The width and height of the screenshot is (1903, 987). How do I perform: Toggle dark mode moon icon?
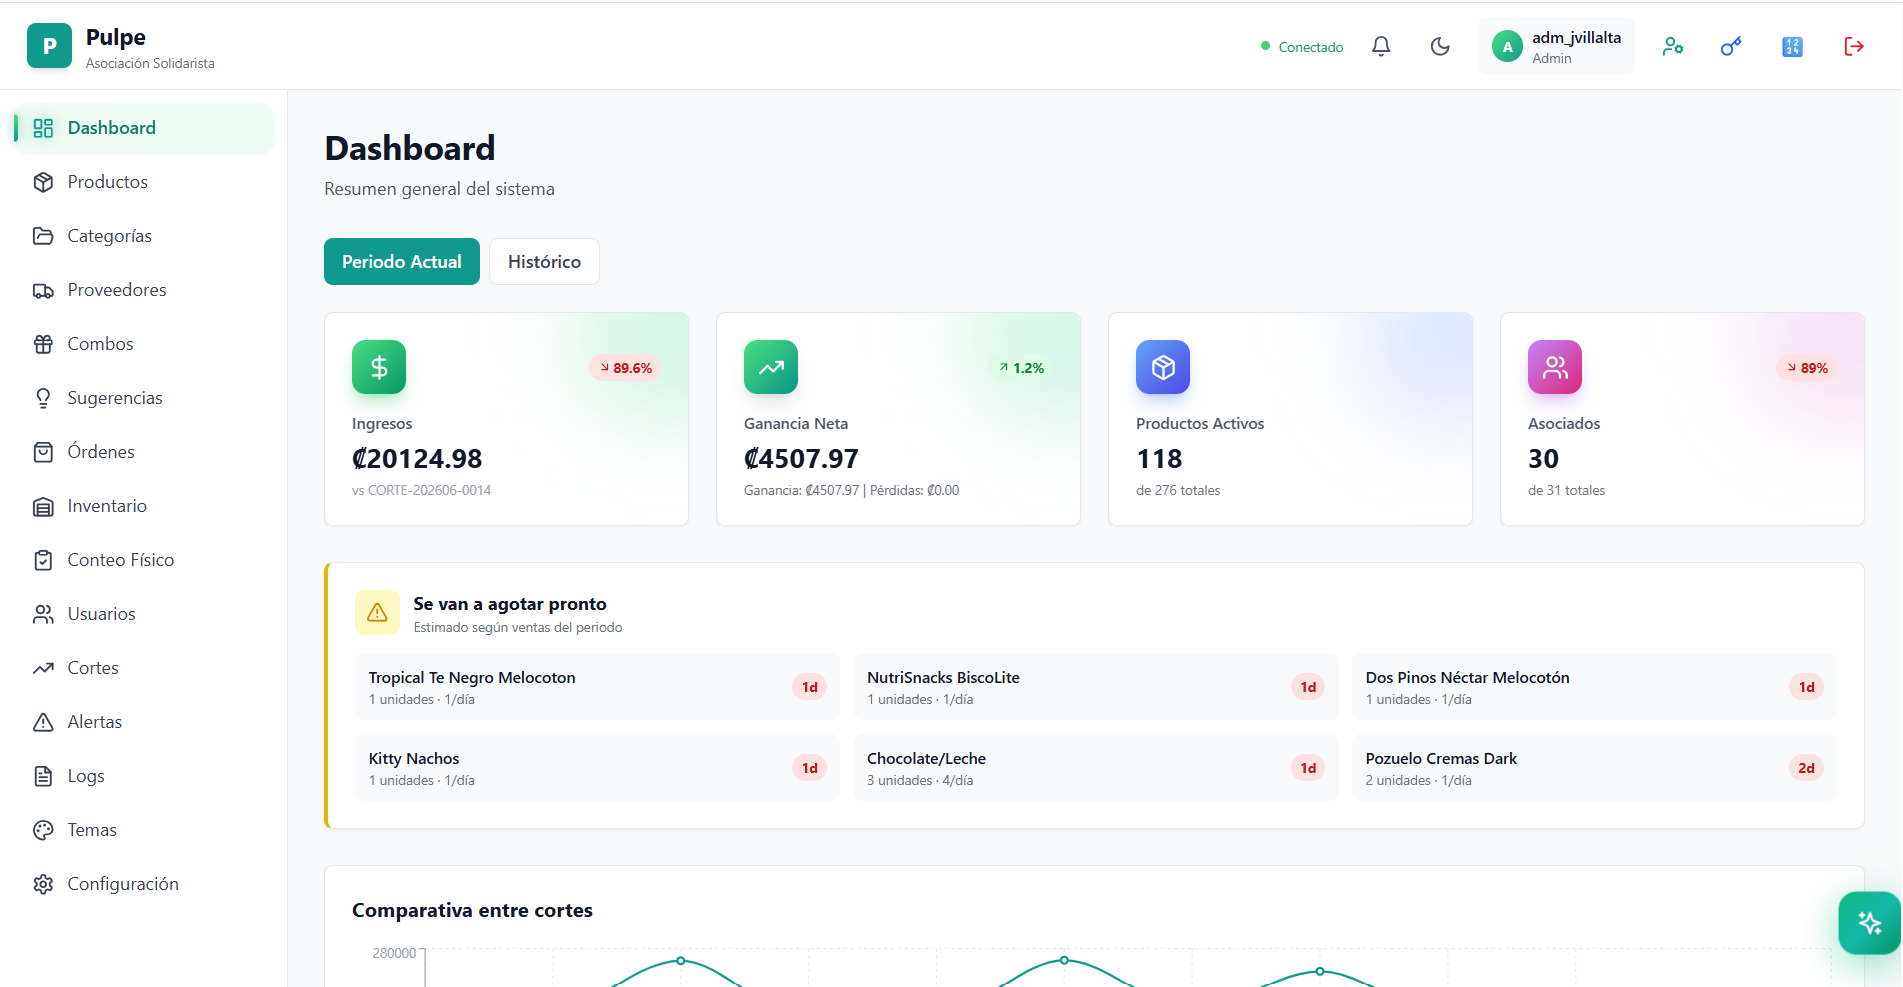coord(1440,46)
